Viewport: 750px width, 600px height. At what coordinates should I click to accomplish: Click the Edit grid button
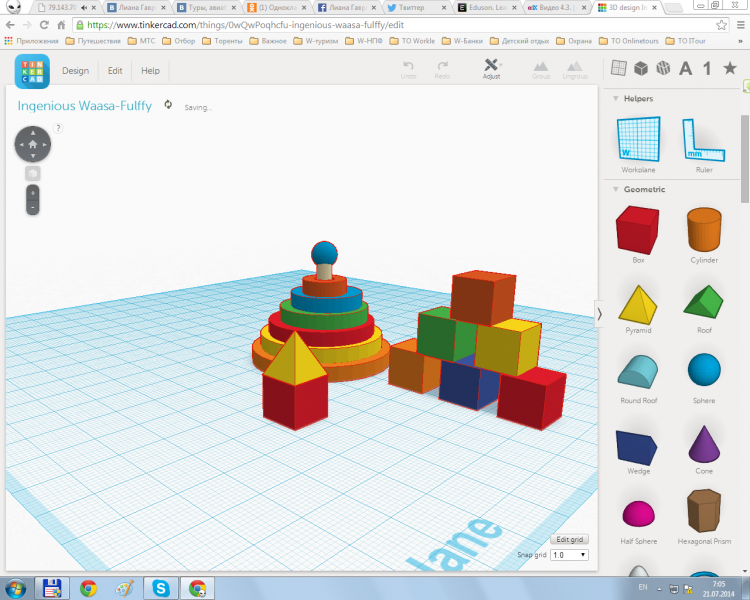click(569, 539)
